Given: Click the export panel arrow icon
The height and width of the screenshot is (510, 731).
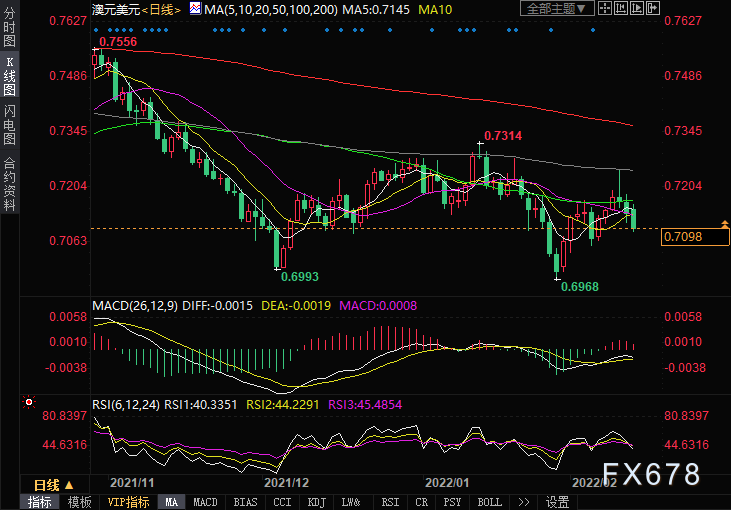Looking at the screenshot, I should pyautogui.click(x=653, y=8).
